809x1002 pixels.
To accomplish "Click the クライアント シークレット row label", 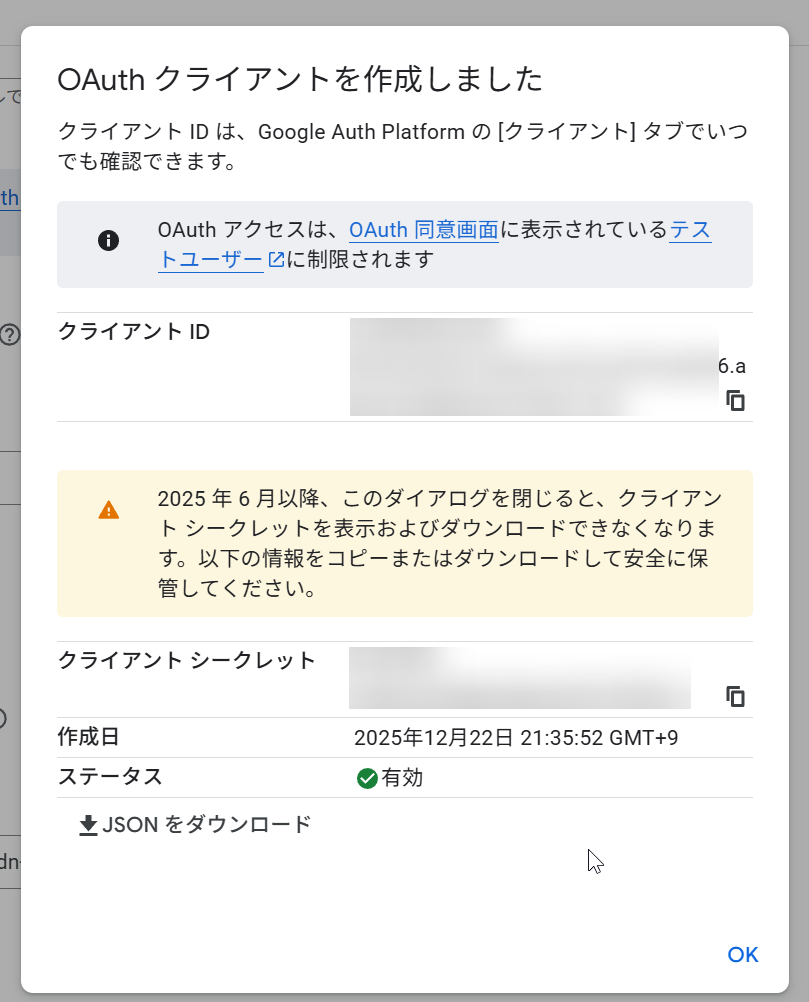I will click(x=187, y=660).
